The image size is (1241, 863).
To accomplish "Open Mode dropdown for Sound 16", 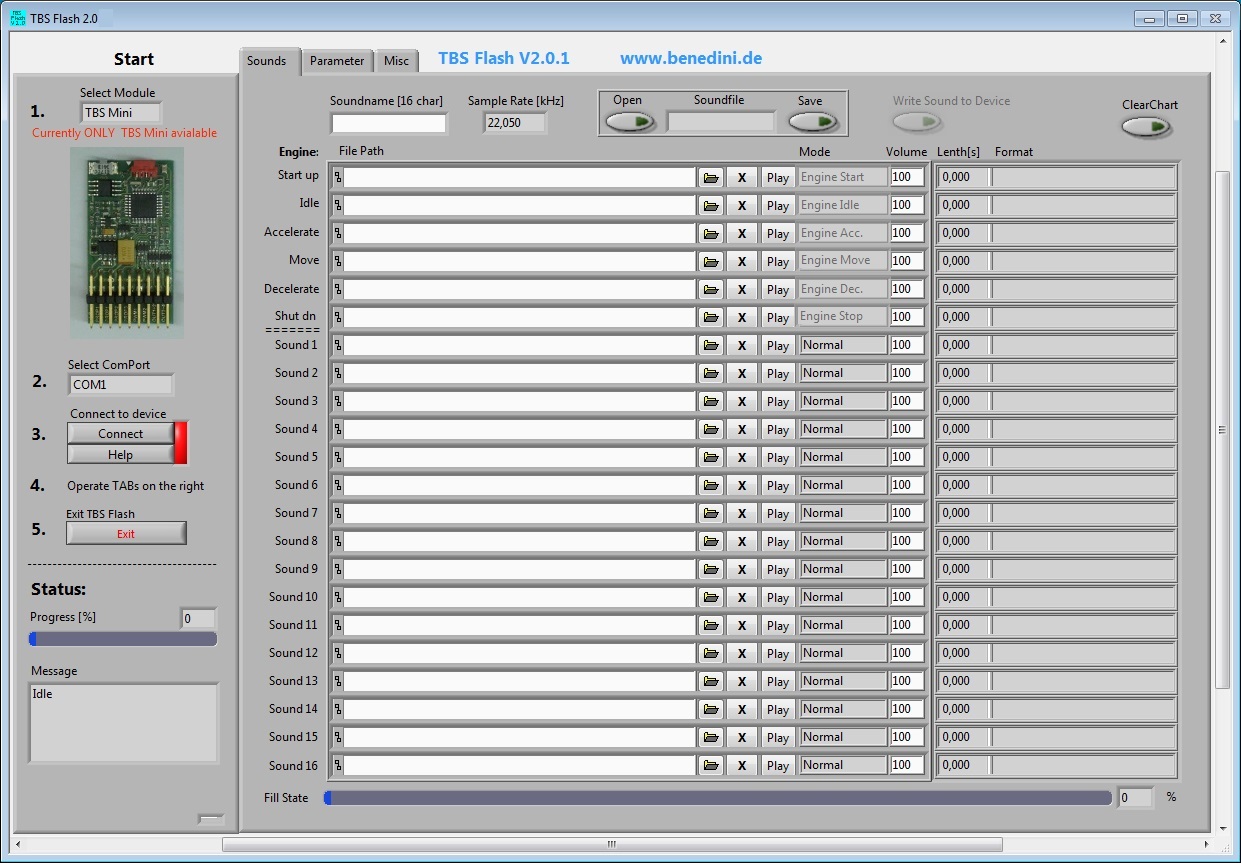I will click(843, 765).
